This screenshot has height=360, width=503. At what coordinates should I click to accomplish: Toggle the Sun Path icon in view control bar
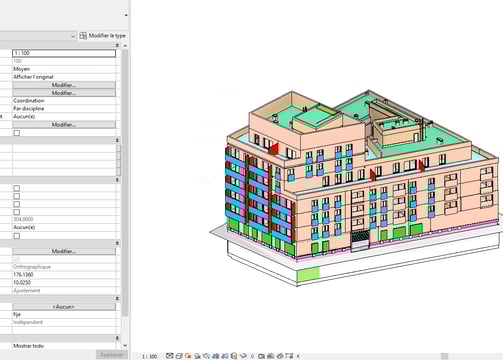coord(188,356)
